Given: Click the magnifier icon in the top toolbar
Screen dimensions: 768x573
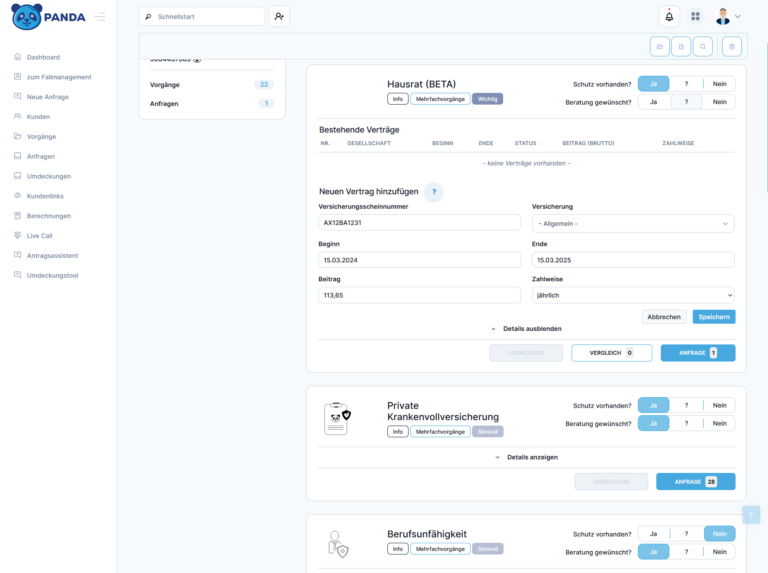Looking at the screenshot, I should tap(704, 46).
